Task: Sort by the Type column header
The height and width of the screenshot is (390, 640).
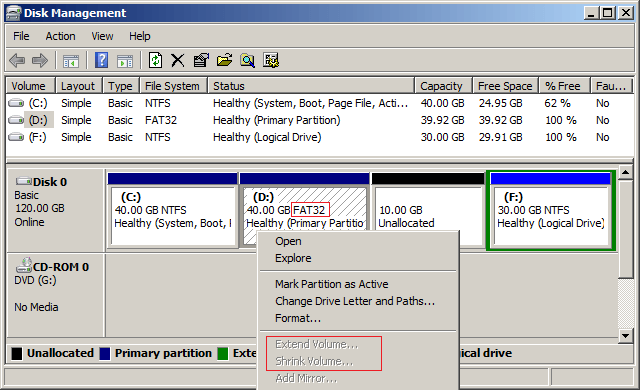Action: coord(121,86)
